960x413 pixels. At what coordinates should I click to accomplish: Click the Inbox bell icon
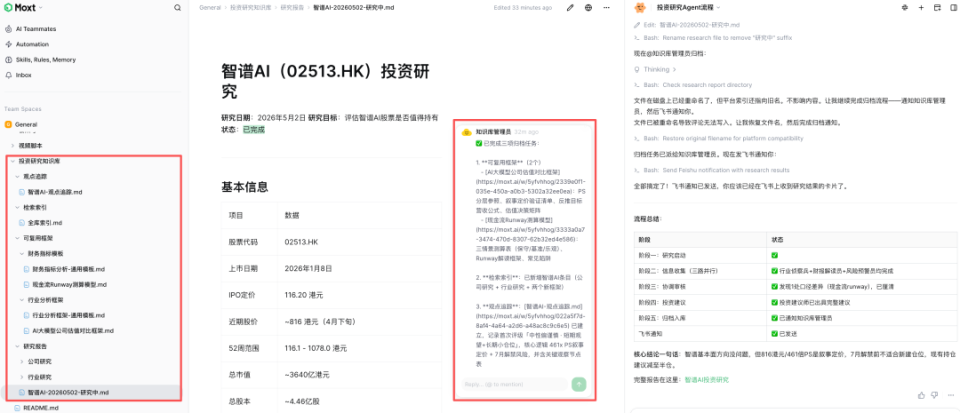pyautogui.click(x=9, y=75)
